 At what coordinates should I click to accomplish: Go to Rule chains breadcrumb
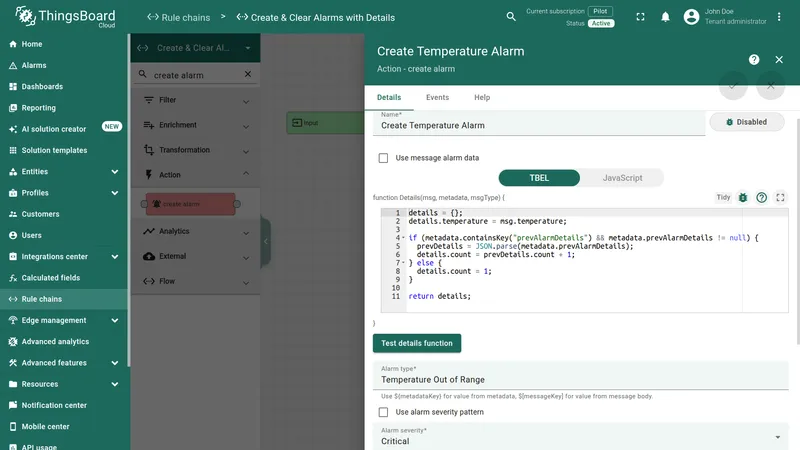[179, 17]
